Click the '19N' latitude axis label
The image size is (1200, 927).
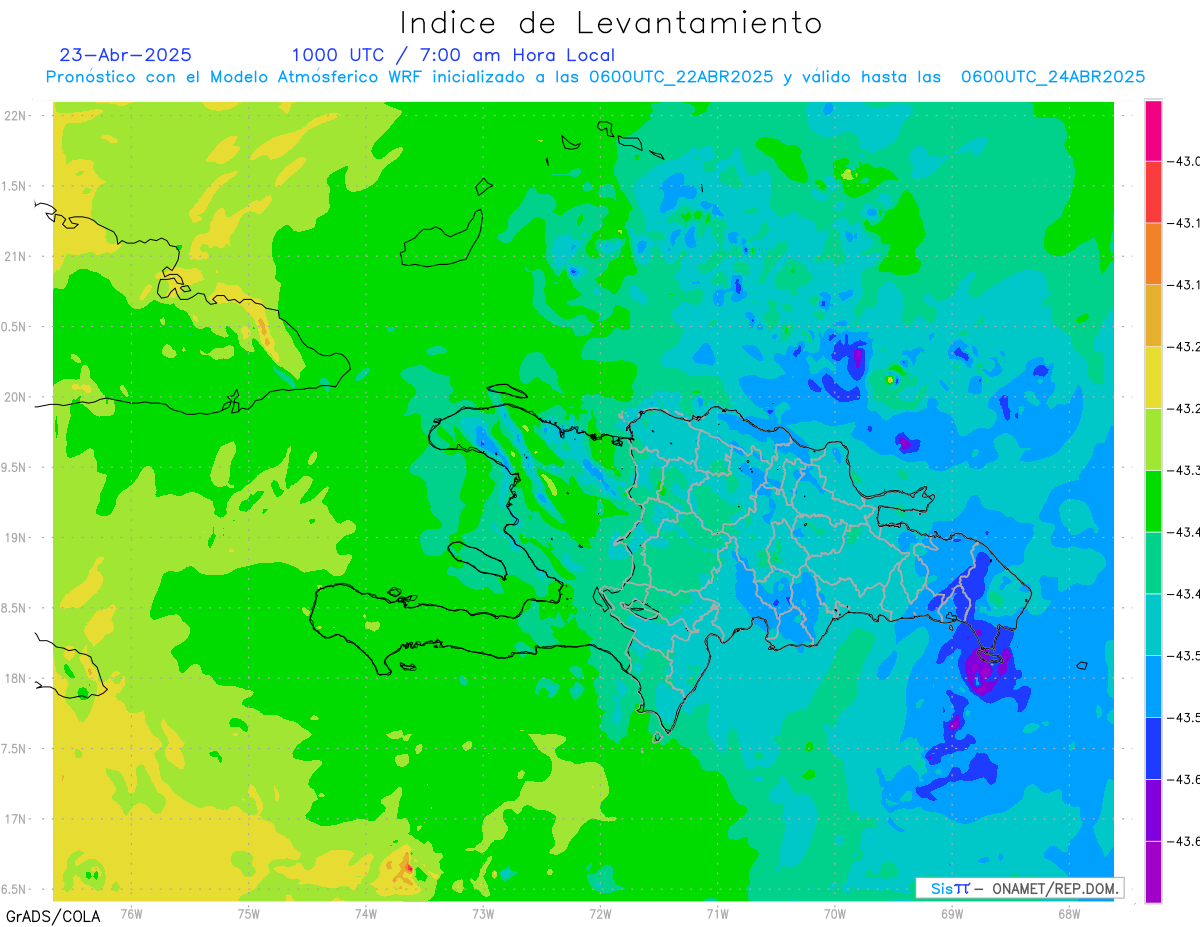pyautogui.click(x=15, y=538)
